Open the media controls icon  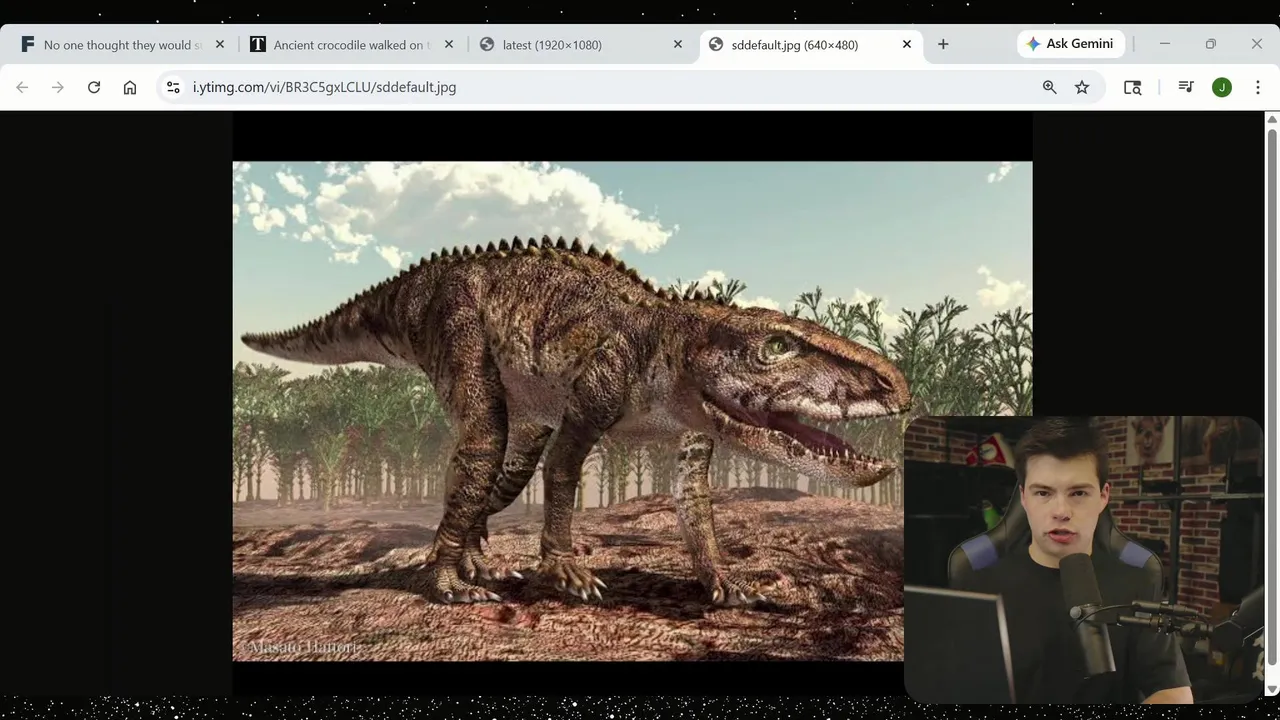[1186, 87]
